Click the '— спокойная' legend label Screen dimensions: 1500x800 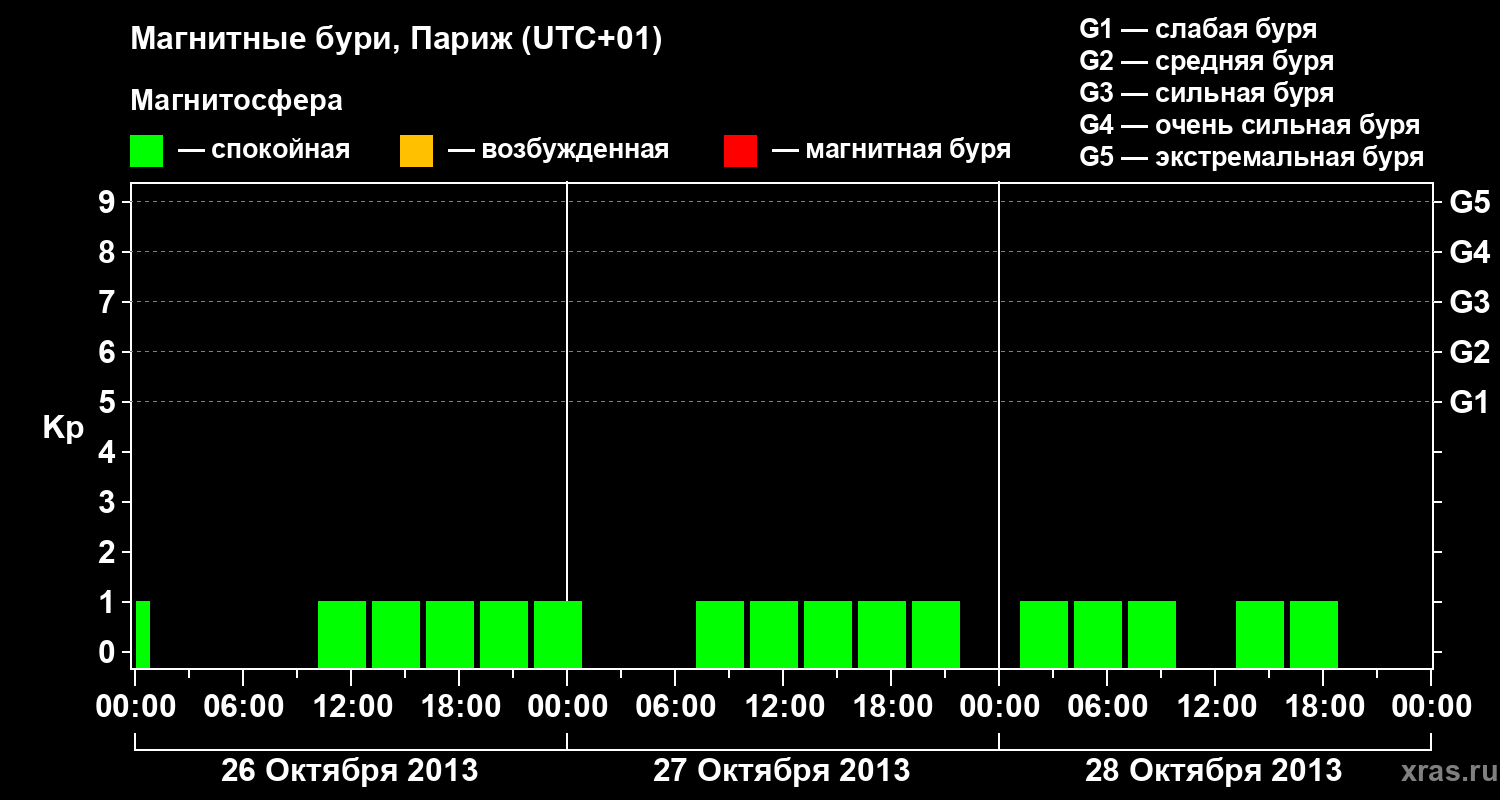pos(264,150)
